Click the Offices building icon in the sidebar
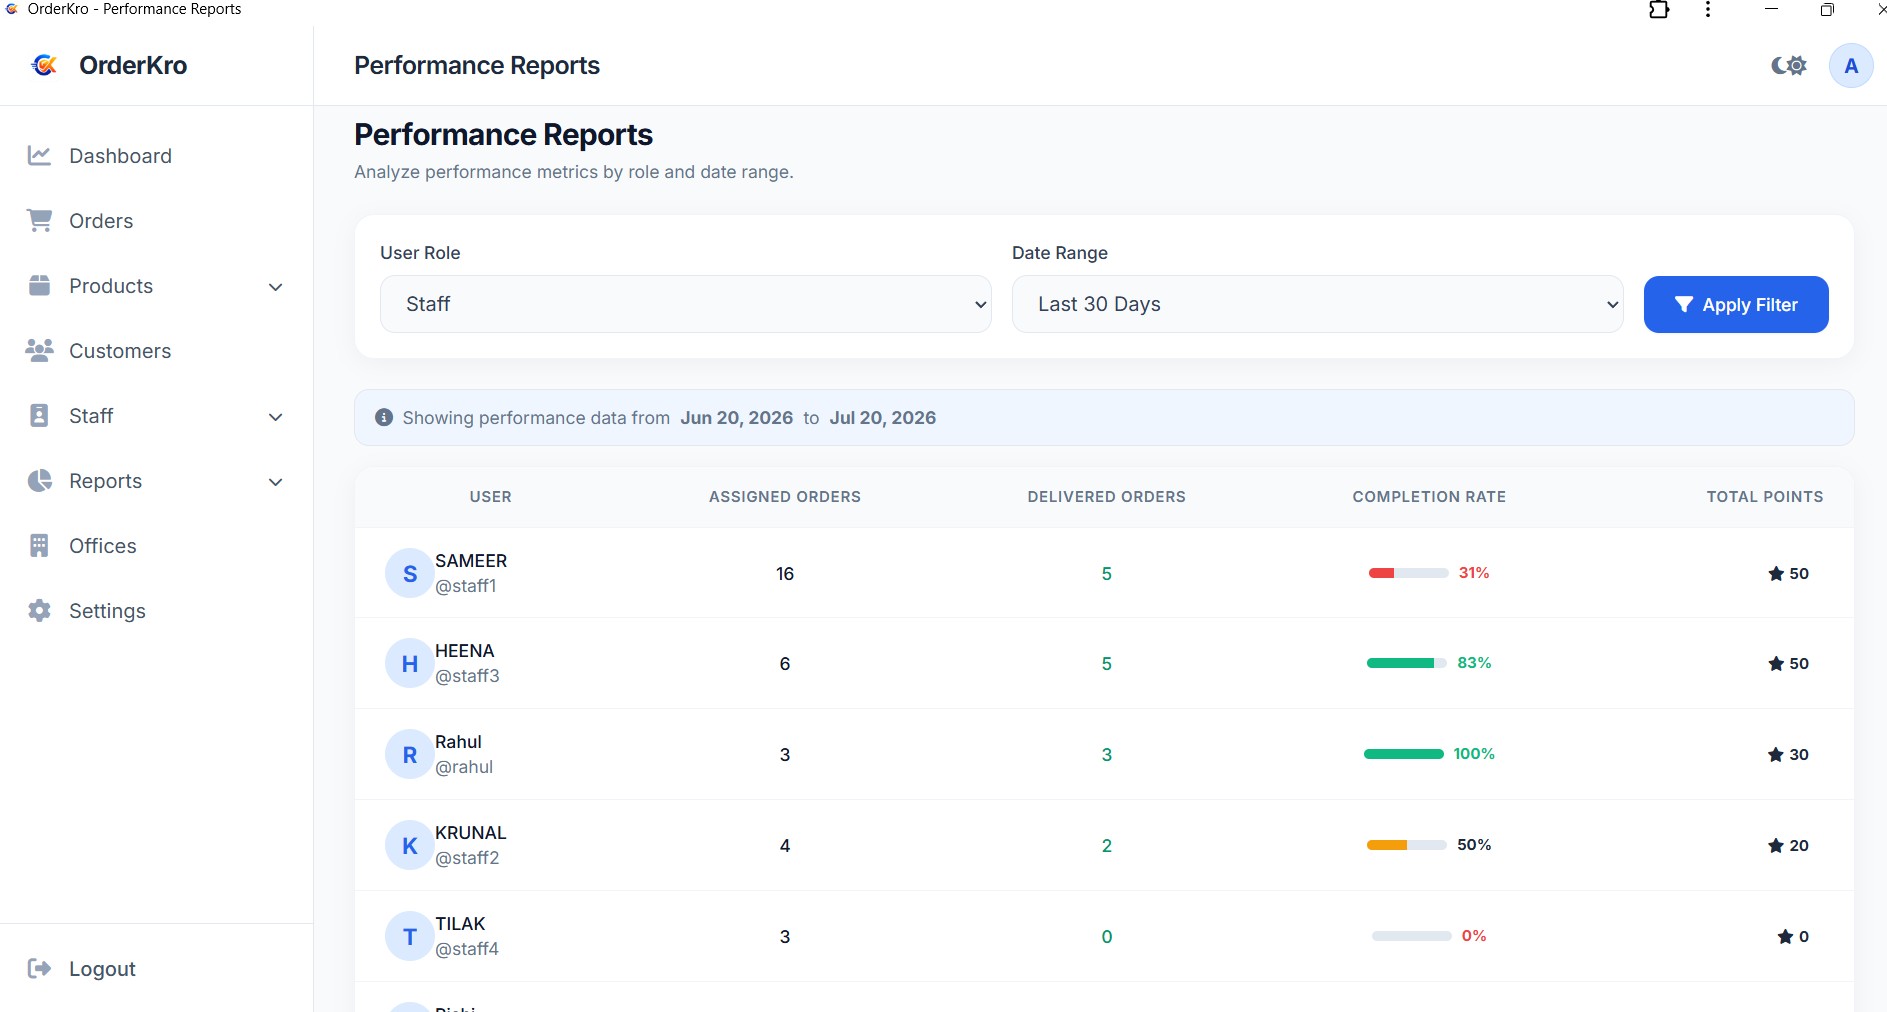Viewport: 1887px width, 1012px height. pos(39,546)
